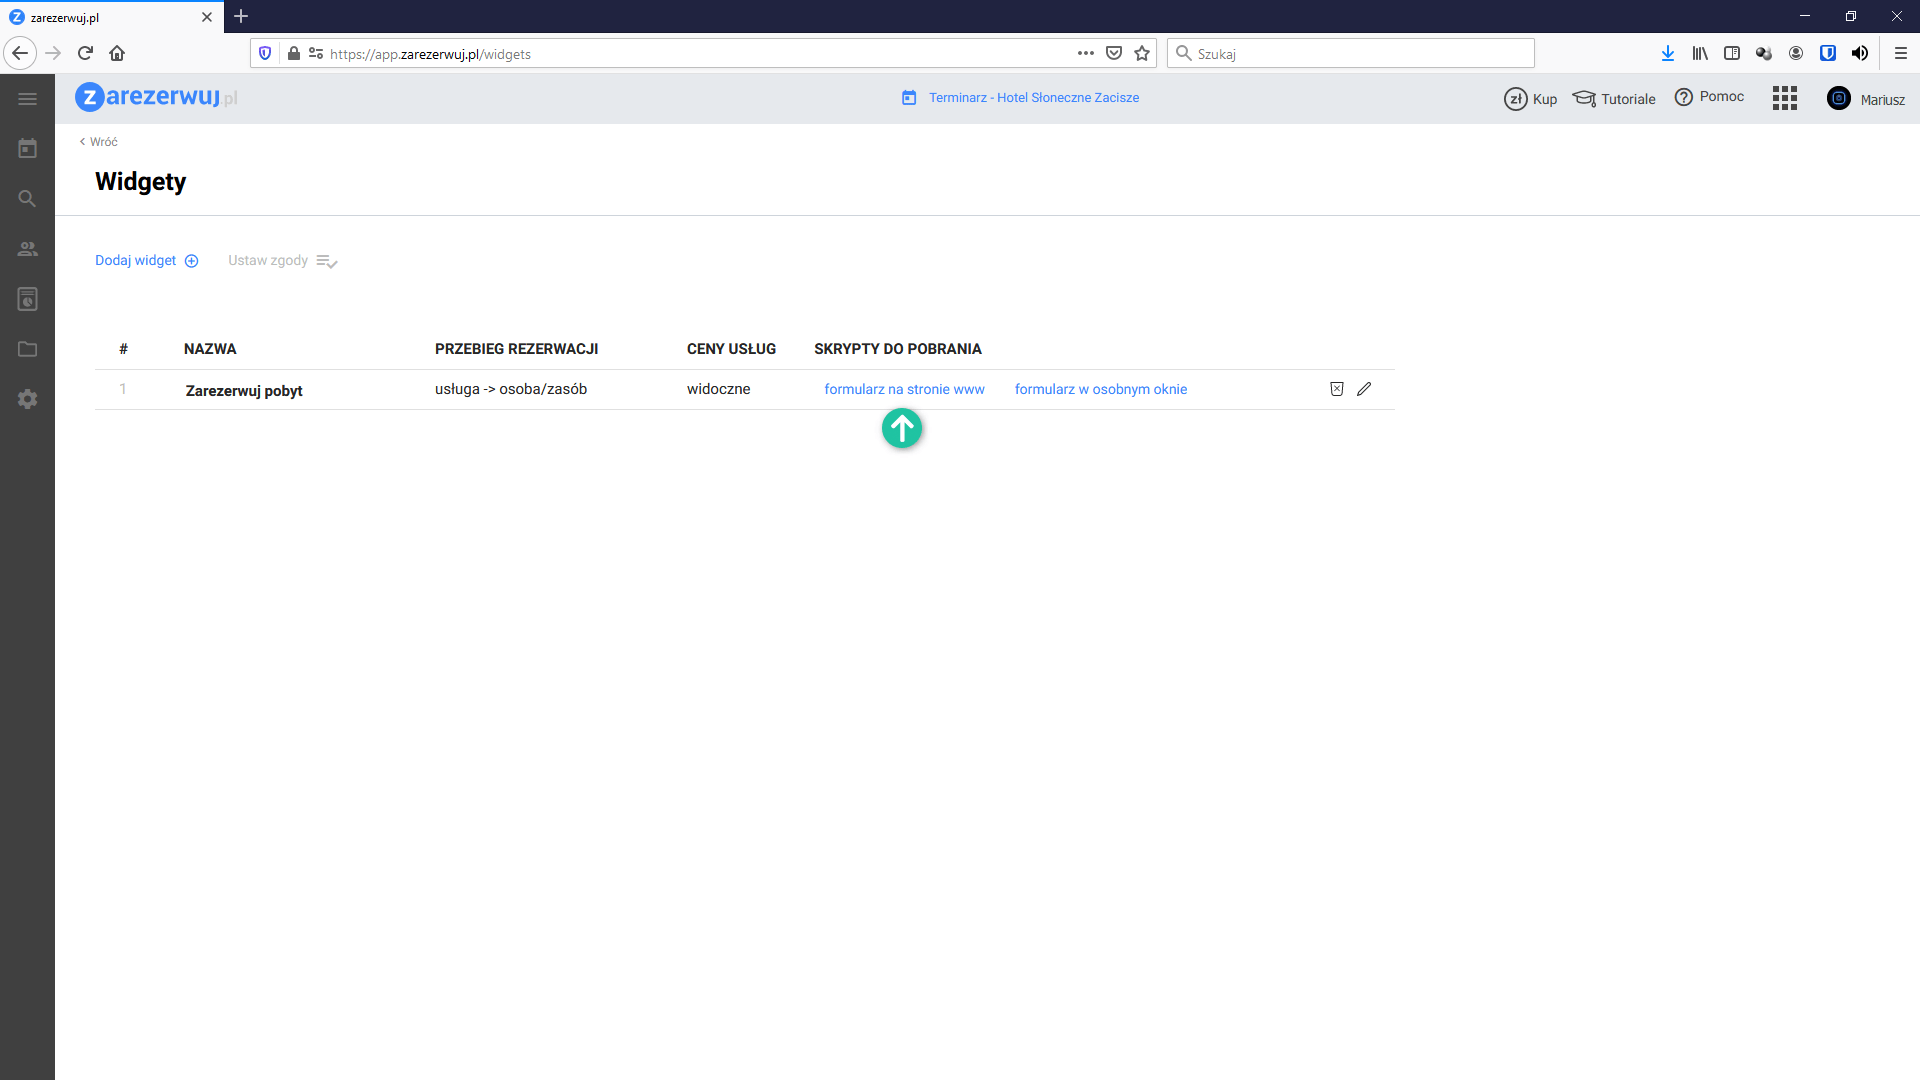Open the settings gear in left sidebar

[27, 399]
